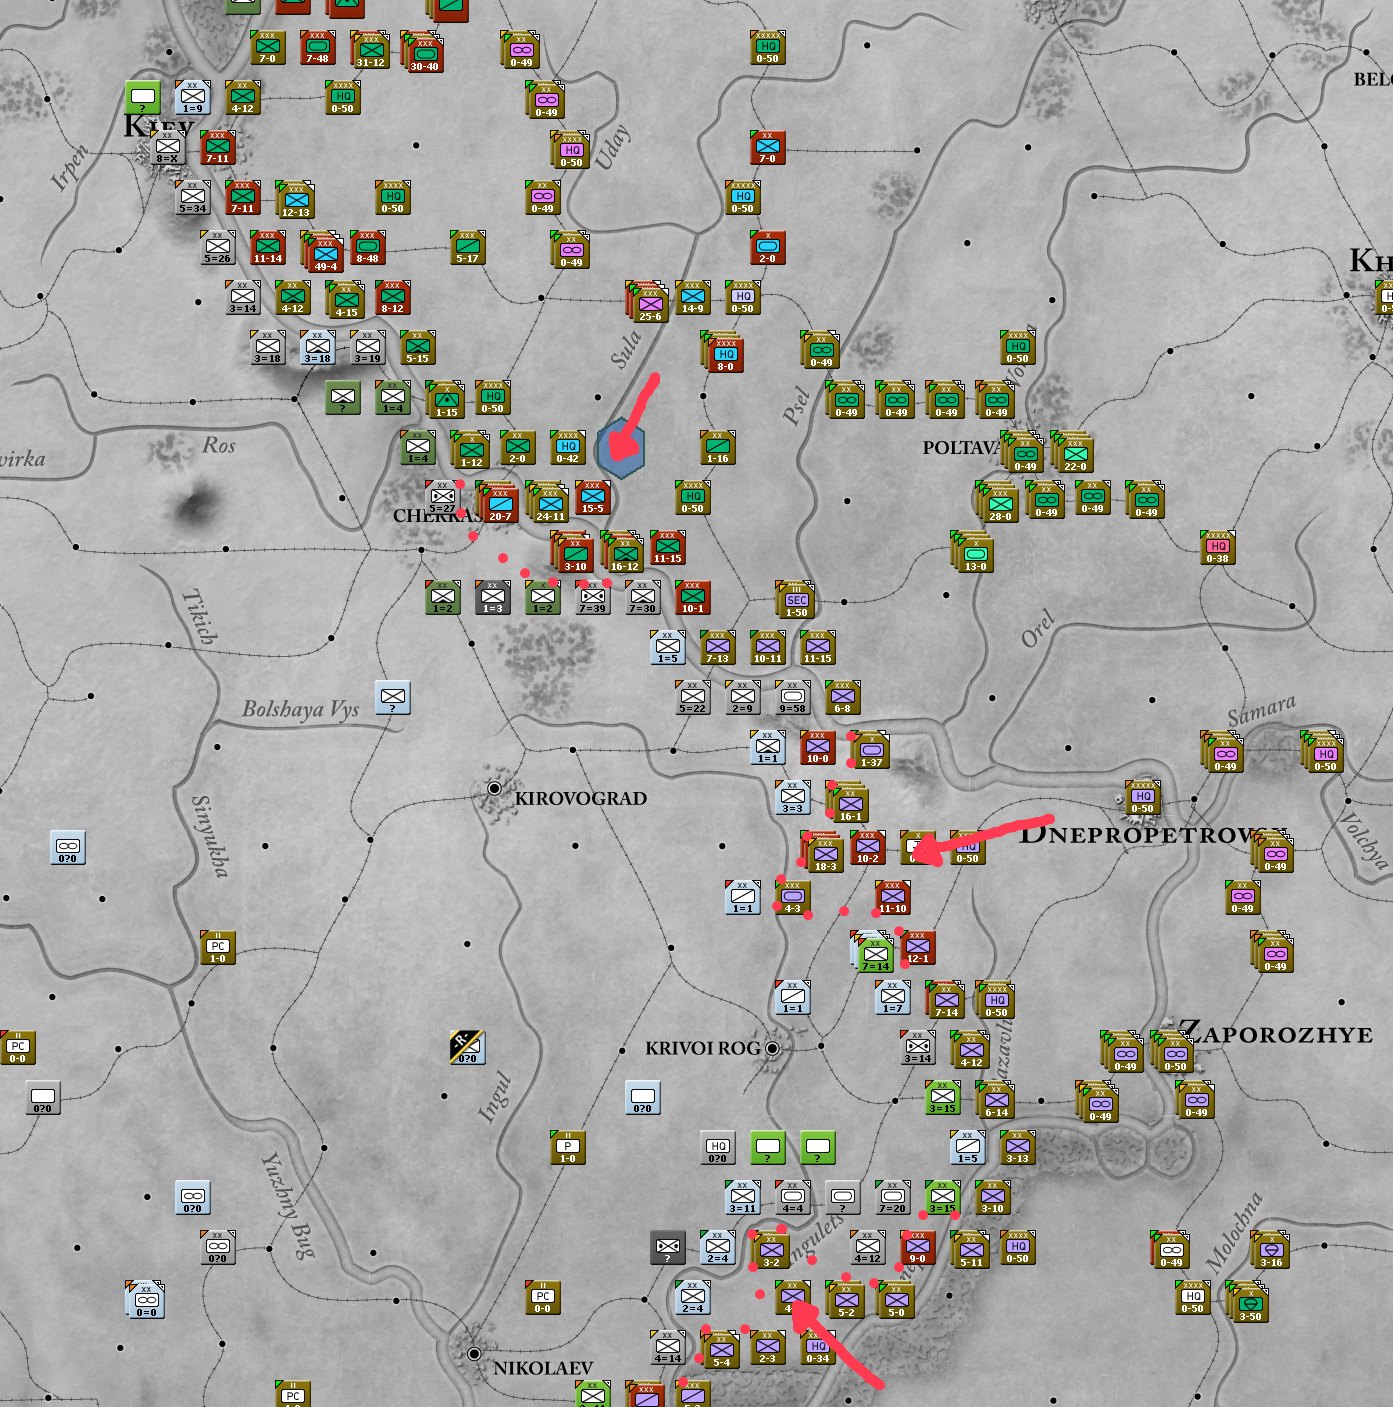Select the 24-11 counter stack
This screenshot has width=1393, height=1407.
[x=547, y=503]
